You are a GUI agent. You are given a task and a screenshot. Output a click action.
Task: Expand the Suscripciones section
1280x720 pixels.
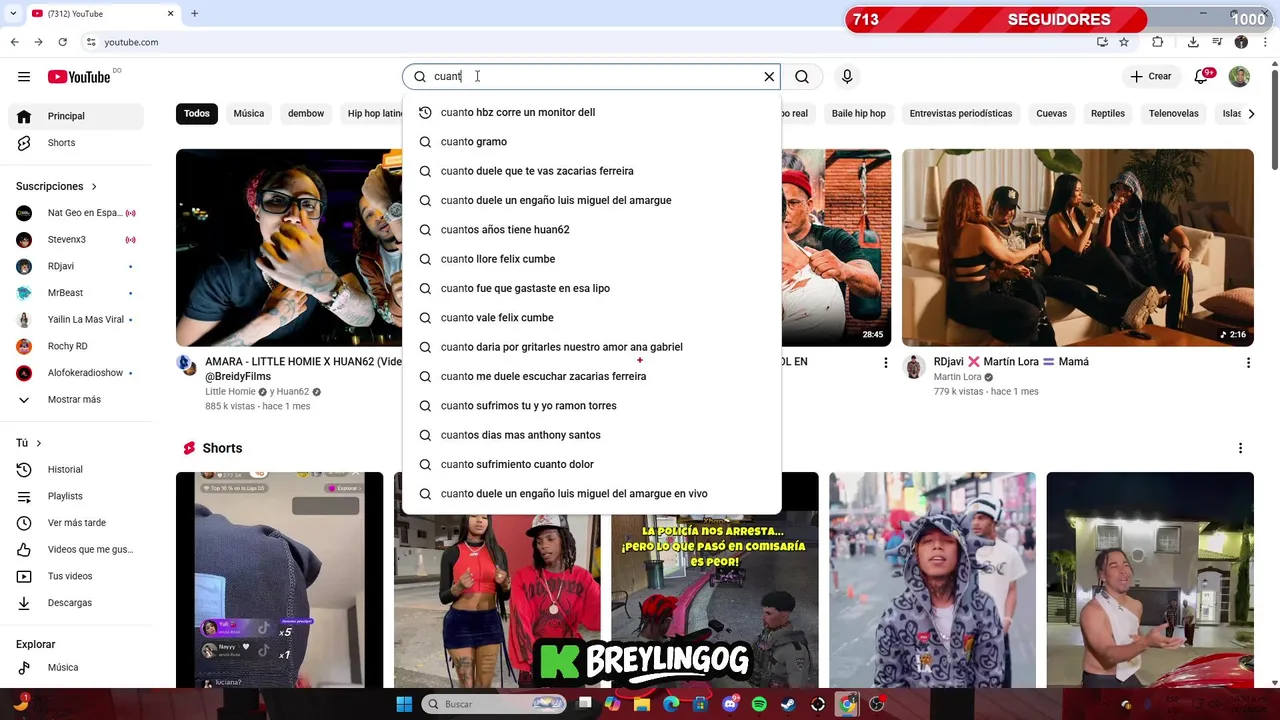click(x=57, y=186)
